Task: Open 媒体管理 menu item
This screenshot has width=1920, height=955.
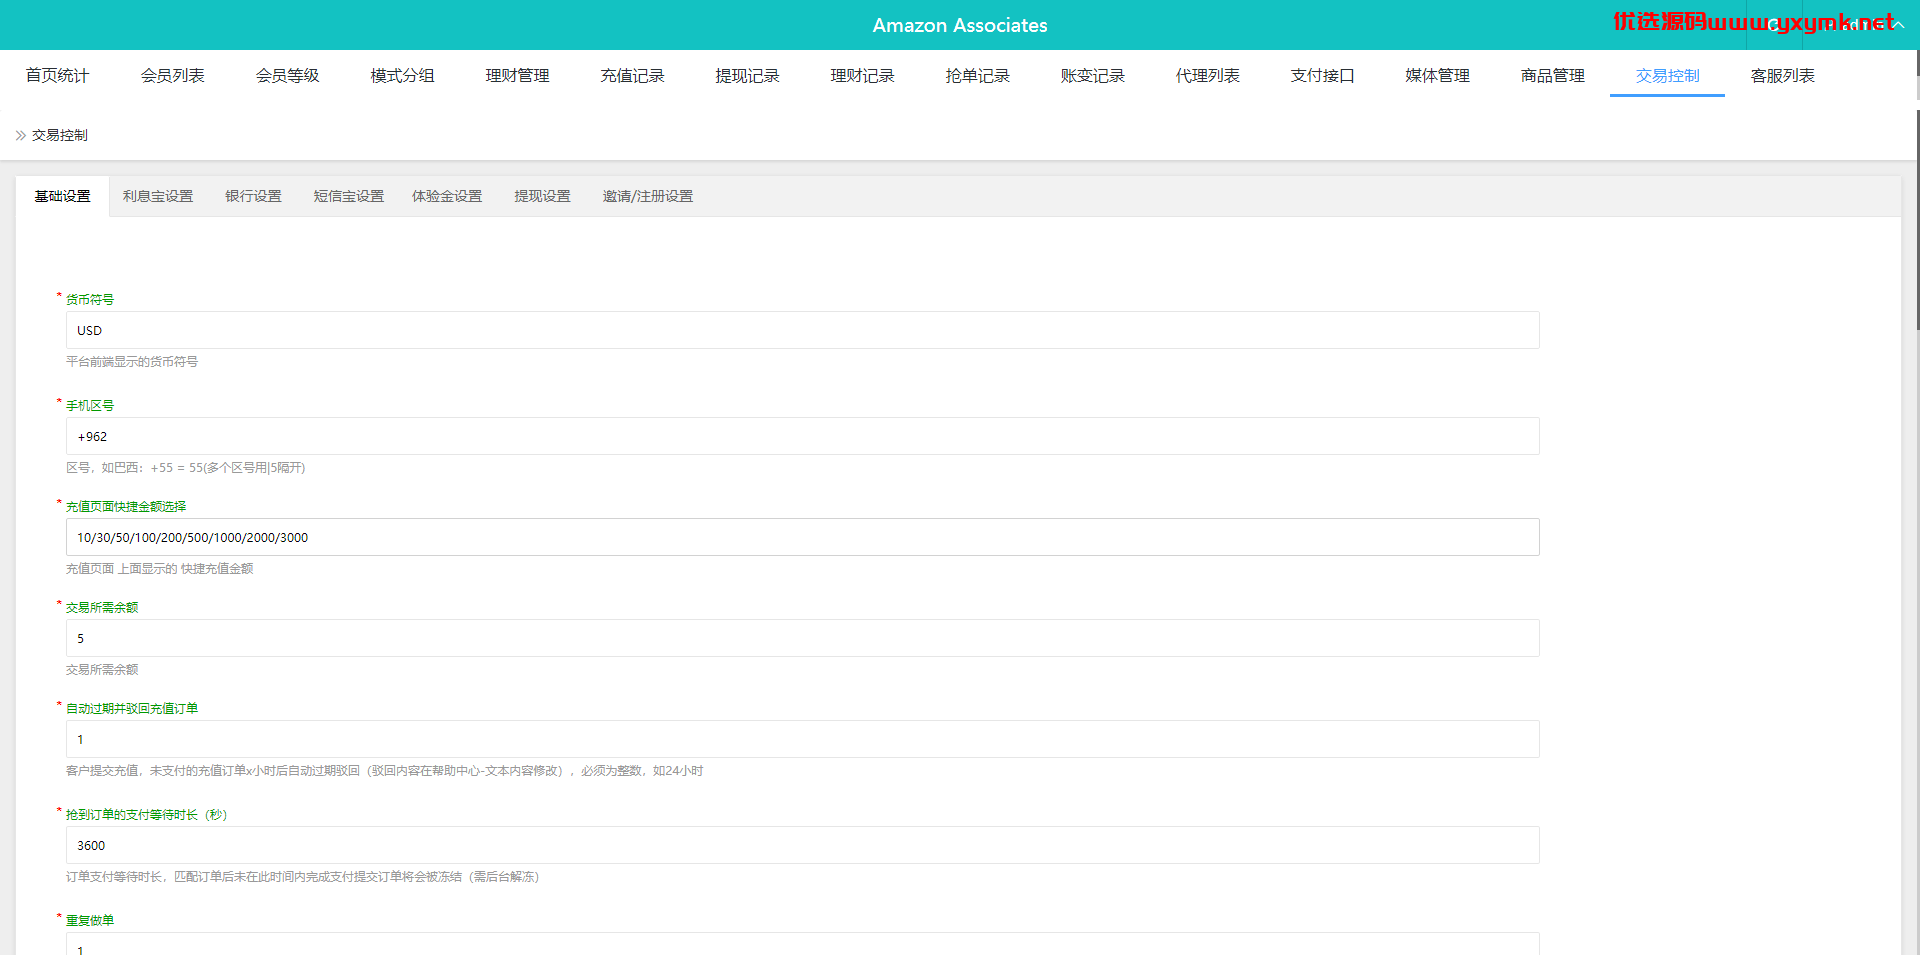Action: pyautogui.click(x=1437, y=76)
